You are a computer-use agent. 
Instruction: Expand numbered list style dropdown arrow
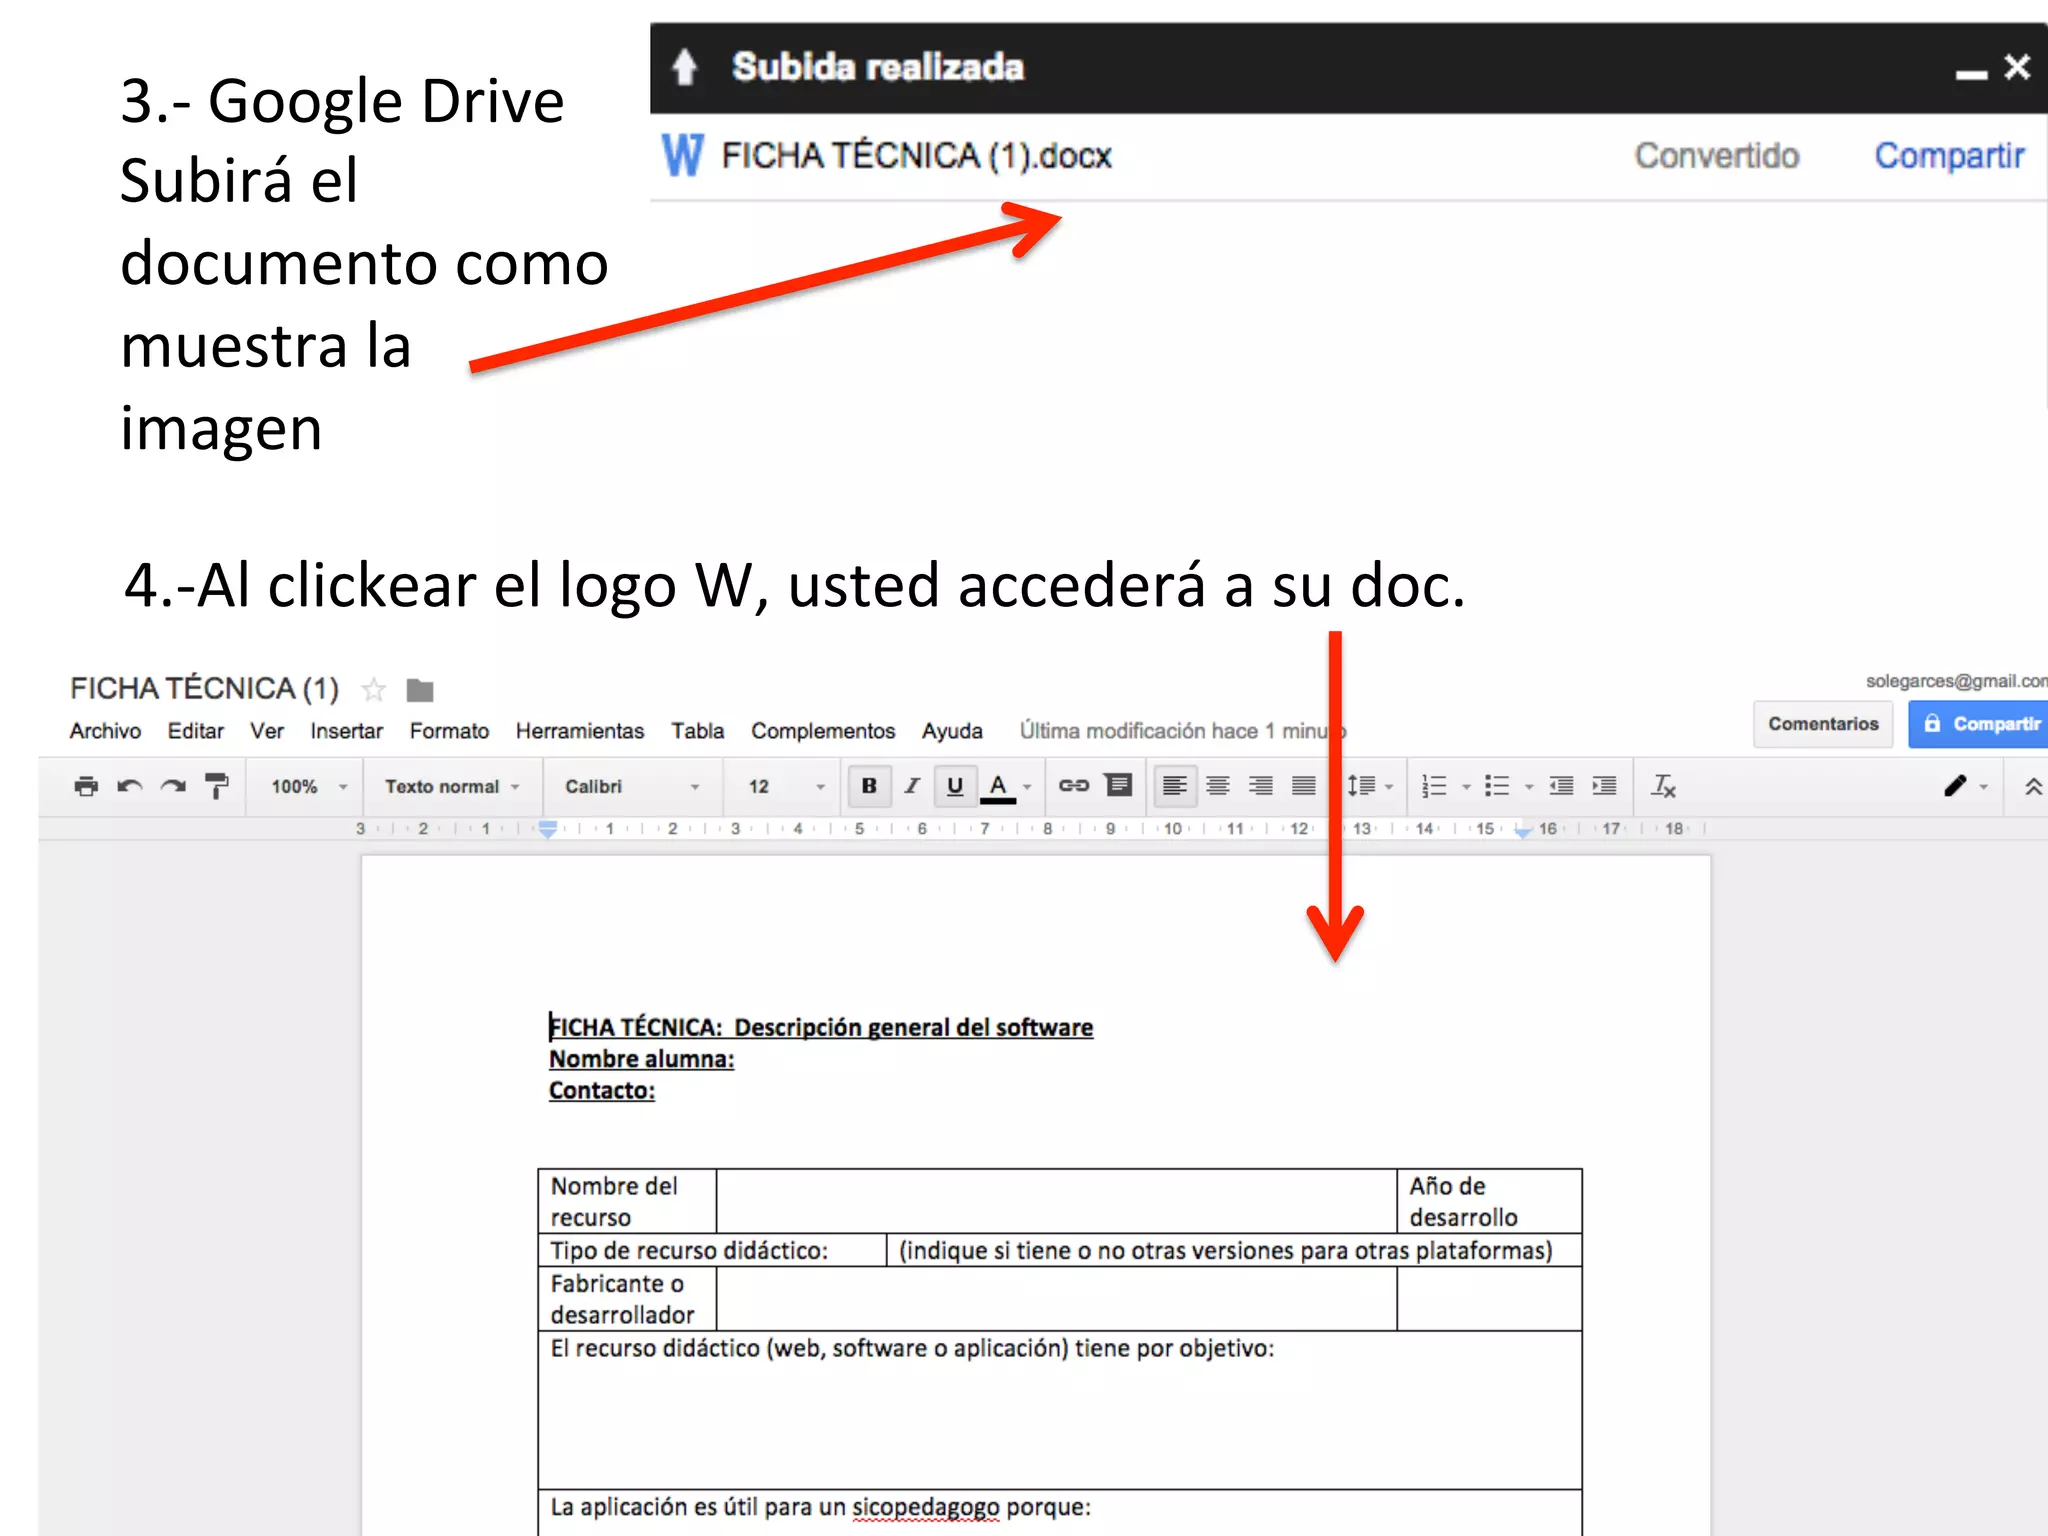1467,787
